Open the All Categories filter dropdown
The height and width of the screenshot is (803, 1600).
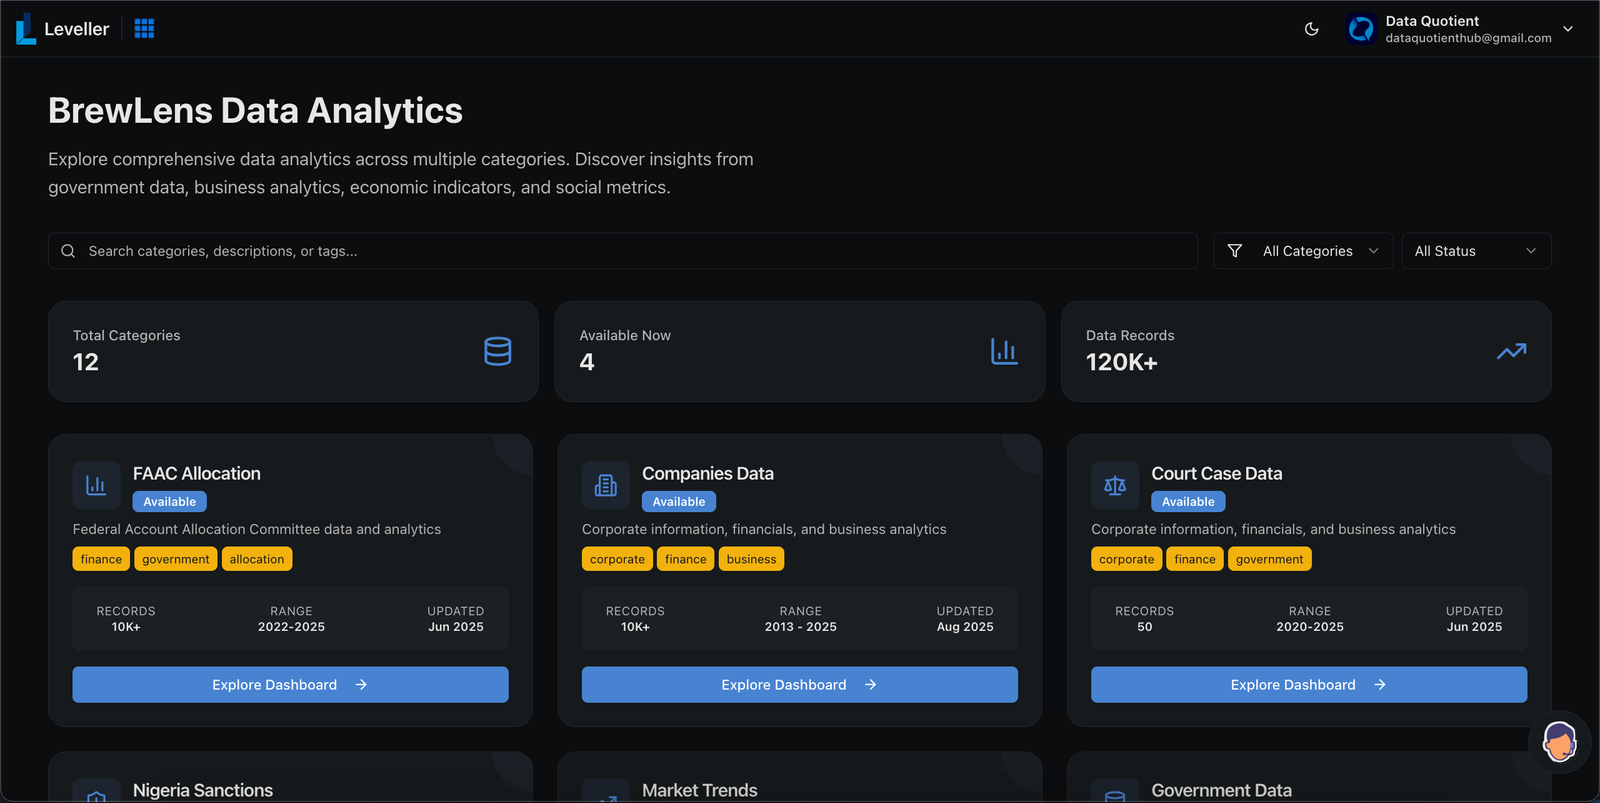[x=1303, y=251]
